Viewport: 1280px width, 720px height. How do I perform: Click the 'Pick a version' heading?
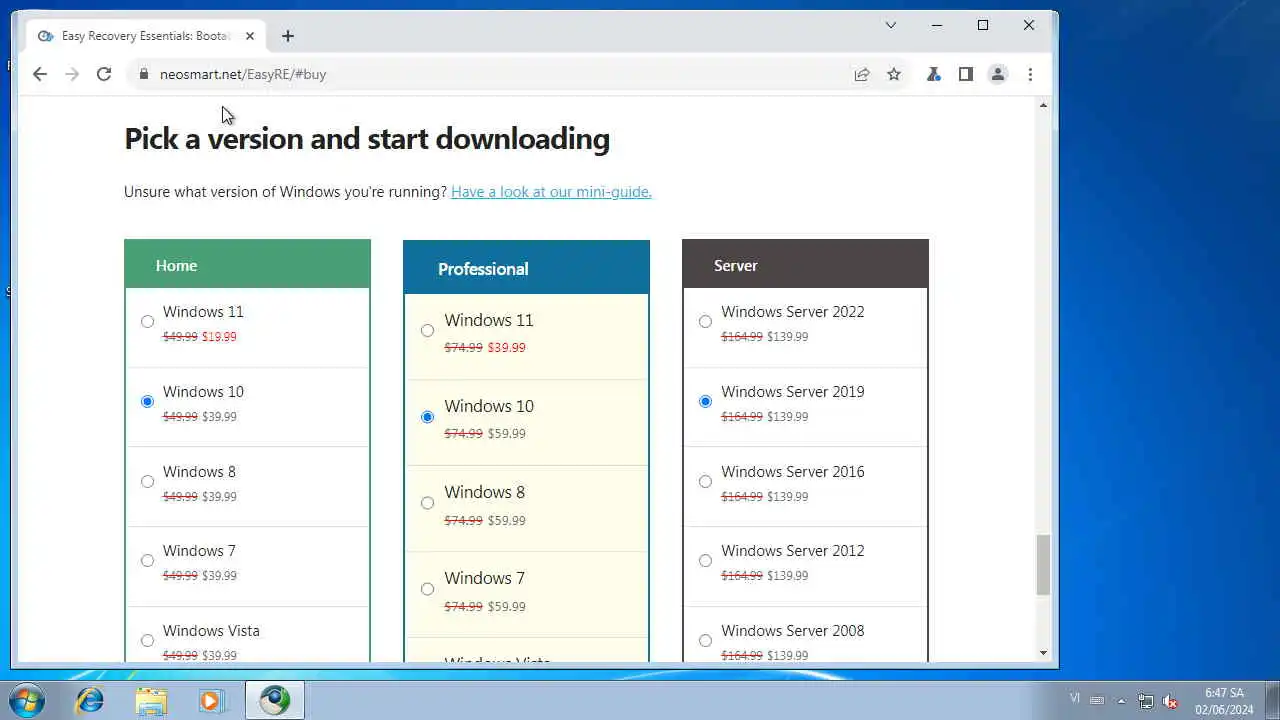367,139
